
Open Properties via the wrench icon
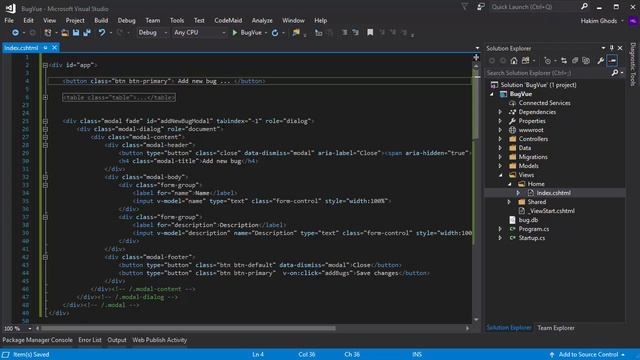point(600,61)
